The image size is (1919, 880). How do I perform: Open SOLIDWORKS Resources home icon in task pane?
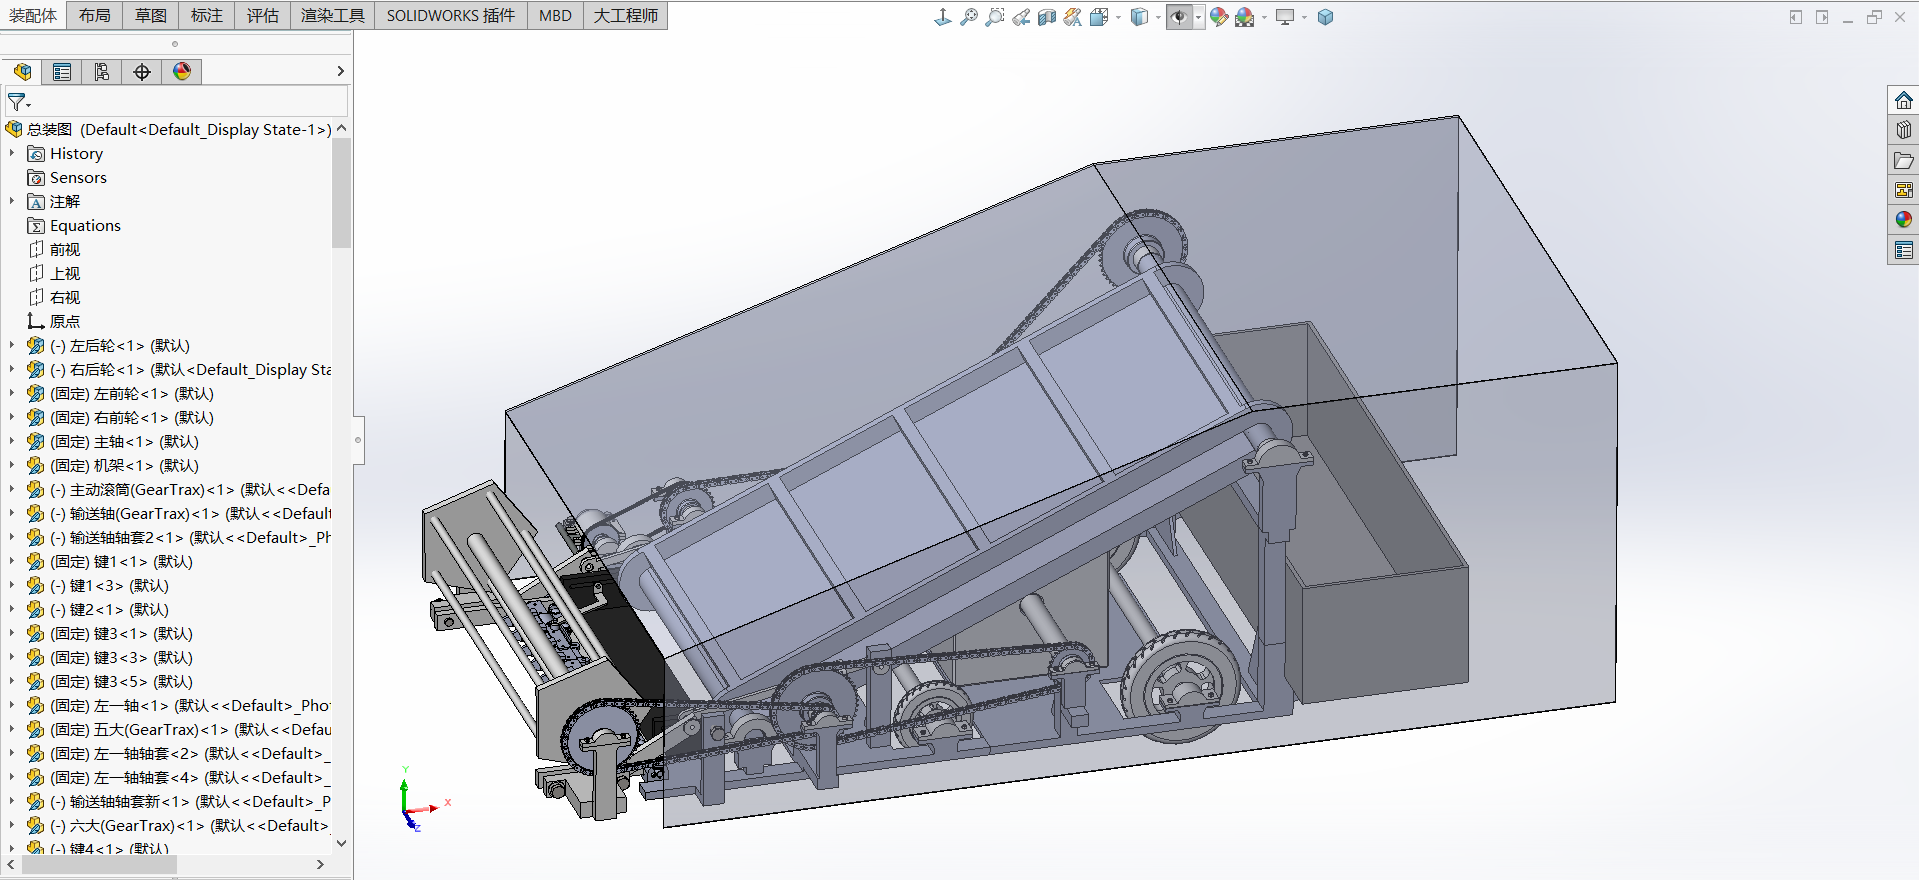point(1903,100)
